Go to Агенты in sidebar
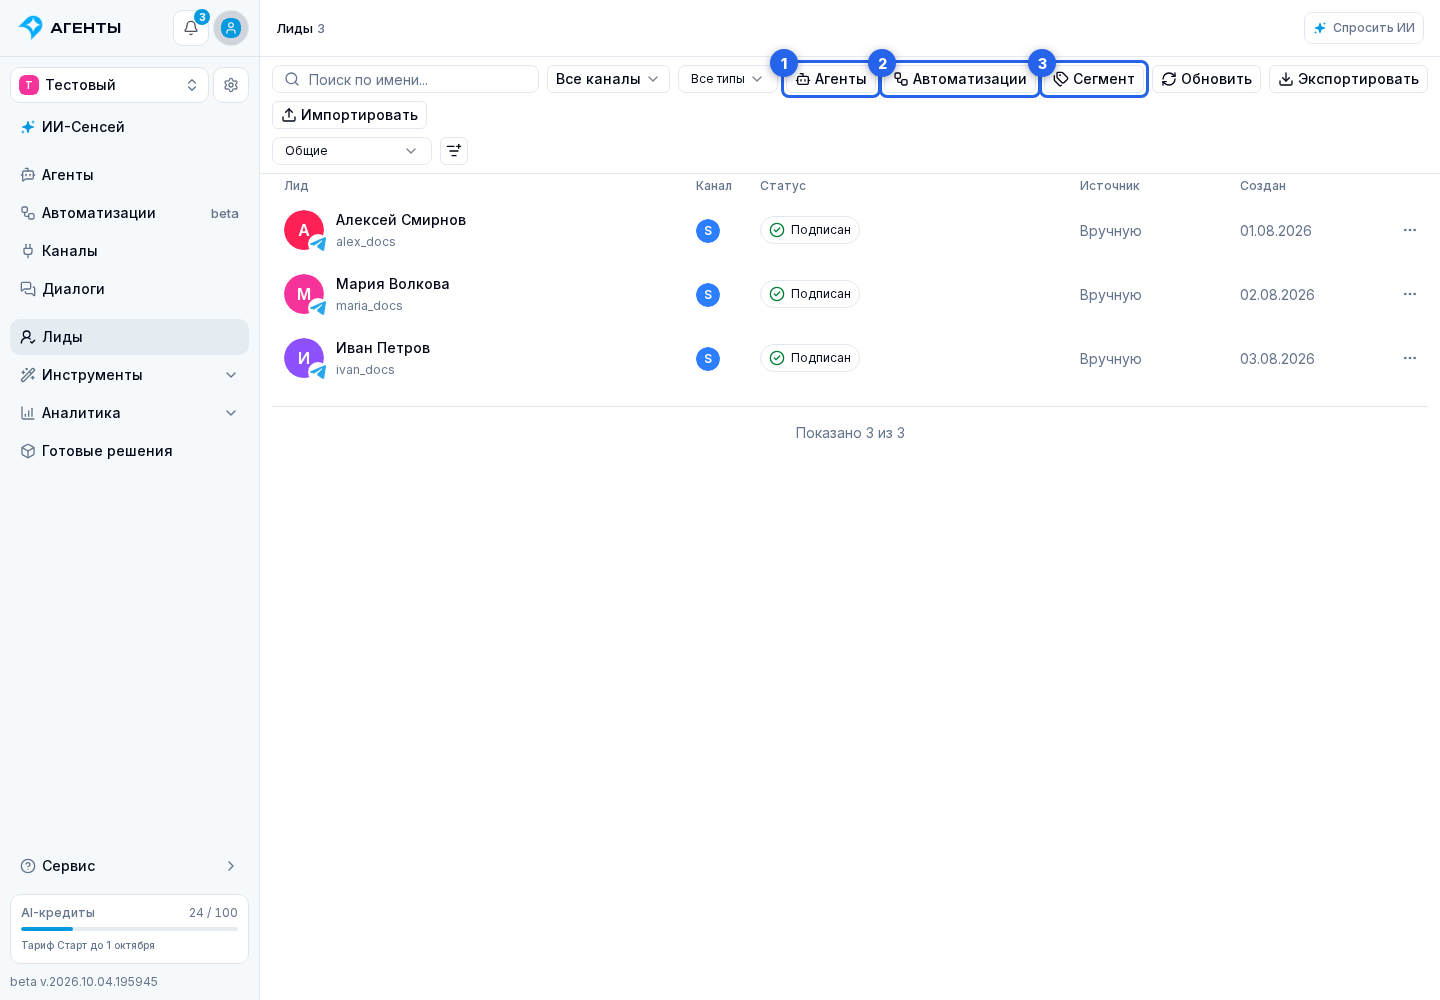The width and height of the screenshot is (1440, 1000). (x=130, y=175)
